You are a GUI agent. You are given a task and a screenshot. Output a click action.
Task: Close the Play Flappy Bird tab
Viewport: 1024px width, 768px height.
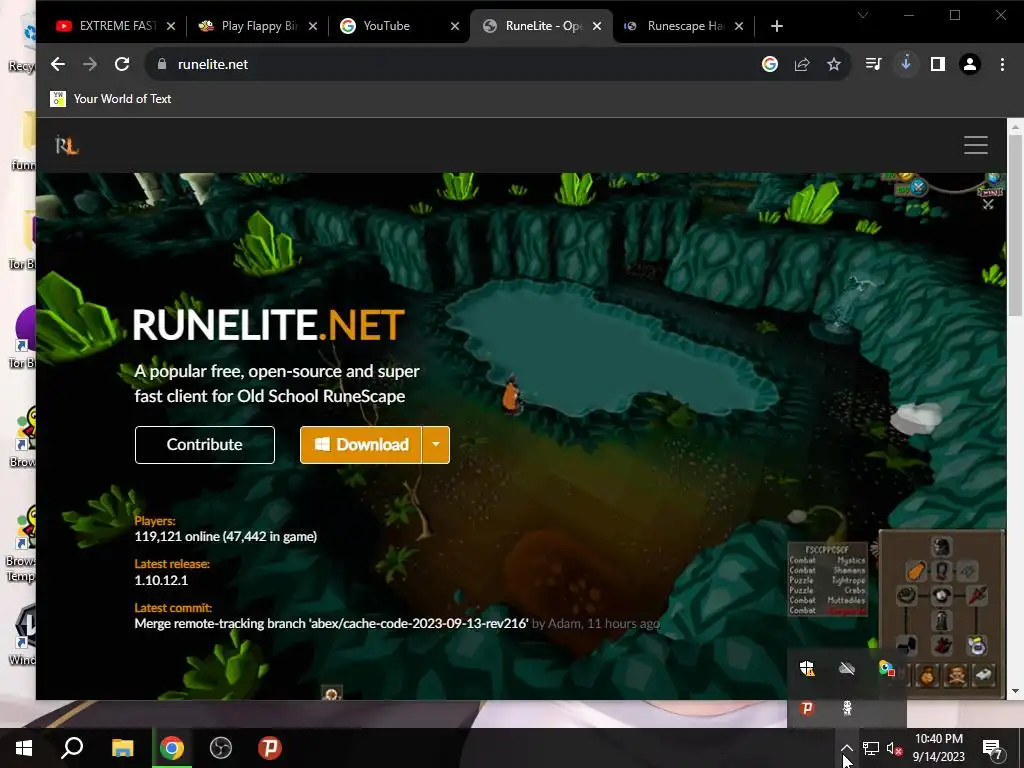pos(313,26)
